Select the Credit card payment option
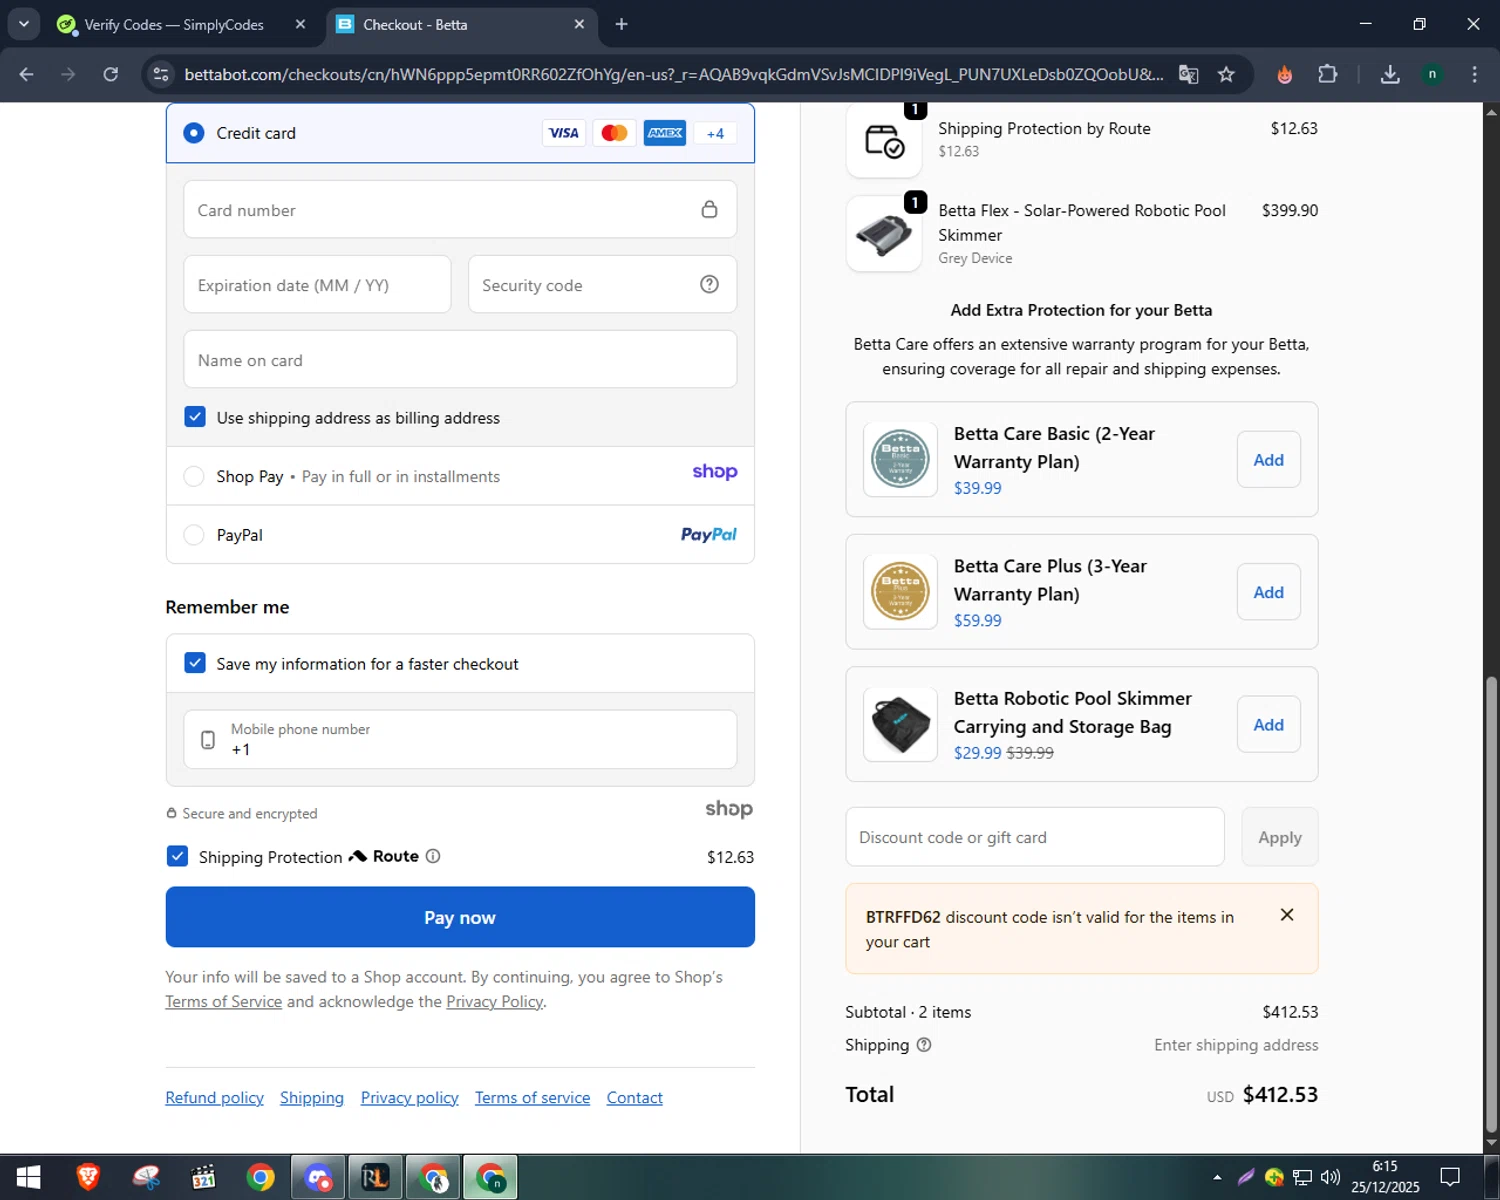This screenshot has height=1200, width=1500. 194,133
